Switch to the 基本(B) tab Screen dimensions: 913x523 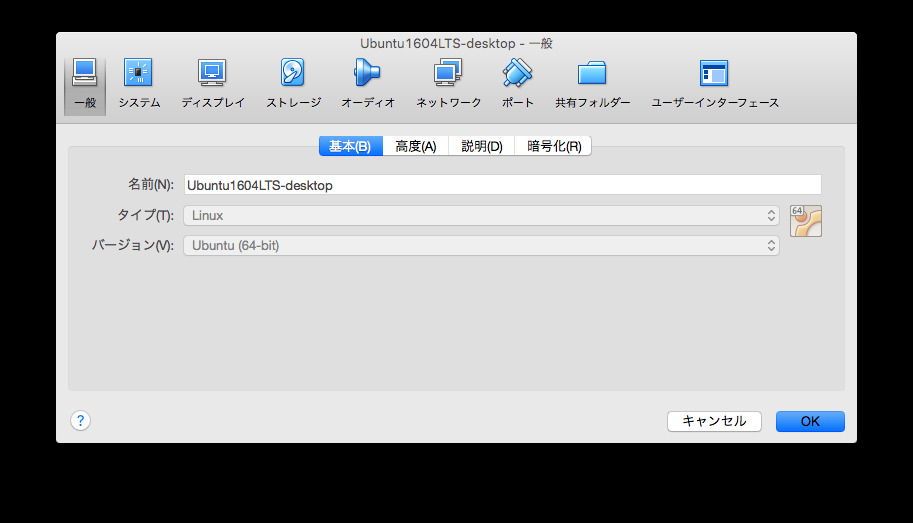(351, 146)
